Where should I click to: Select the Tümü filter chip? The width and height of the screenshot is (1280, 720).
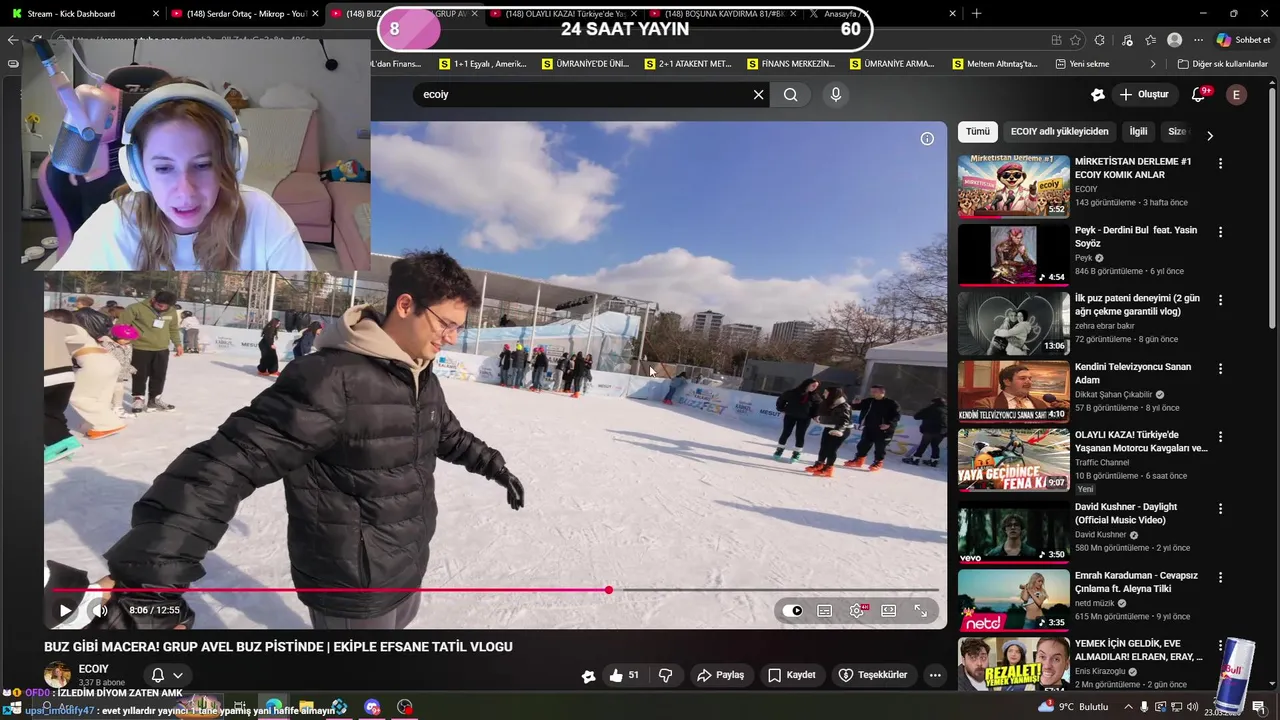point(977,131)
